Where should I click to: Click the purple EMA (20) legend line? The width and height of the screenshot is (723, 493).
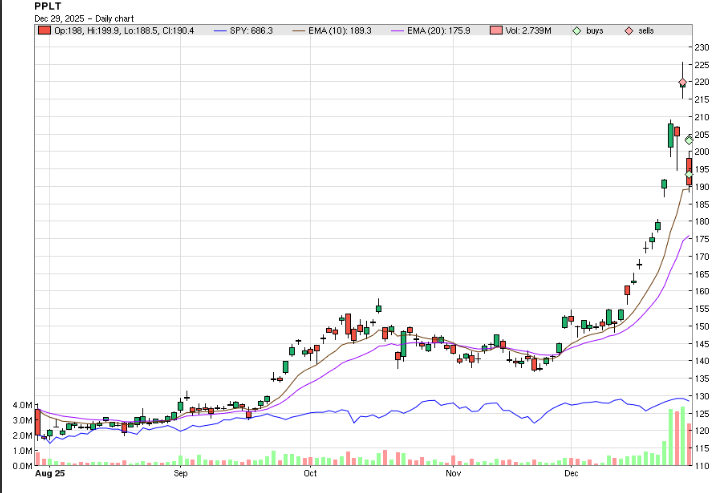click(x=397, y=31)
